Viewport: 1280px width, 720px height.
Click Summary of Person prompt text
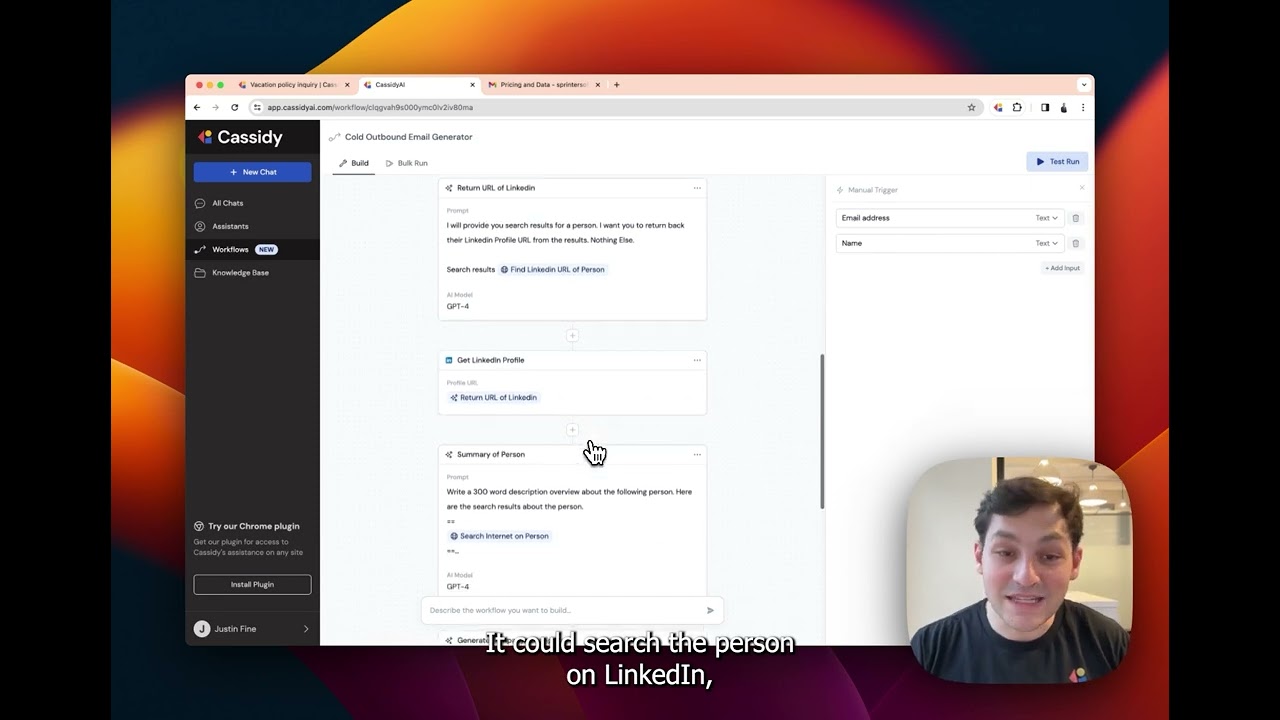(x=569, y=499)
